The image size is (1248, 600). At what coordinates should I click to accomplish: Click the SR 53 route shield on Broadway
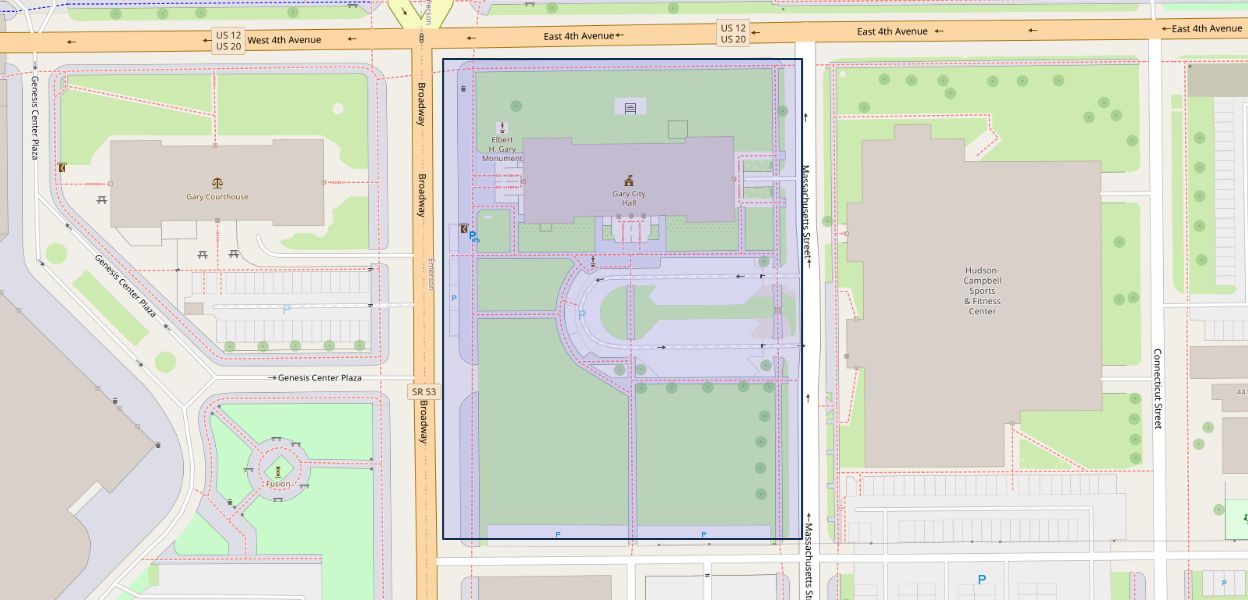423,391
